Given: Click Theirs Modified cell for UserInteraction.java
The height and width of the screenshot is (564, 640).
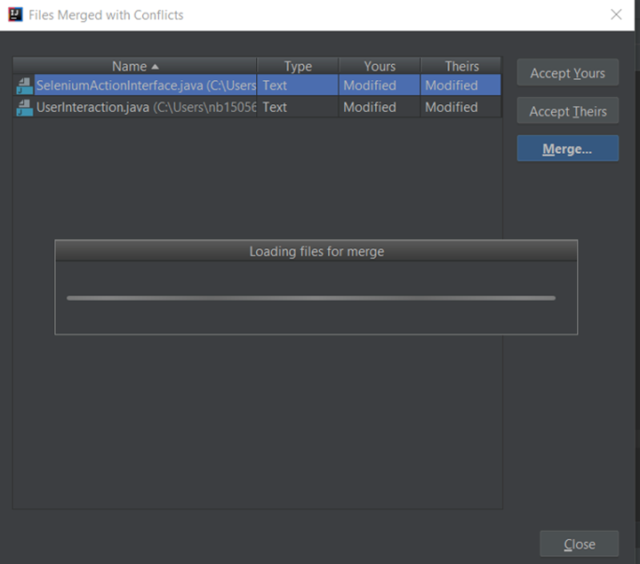Looking at the screenshot, I should (x=461, y=107).
